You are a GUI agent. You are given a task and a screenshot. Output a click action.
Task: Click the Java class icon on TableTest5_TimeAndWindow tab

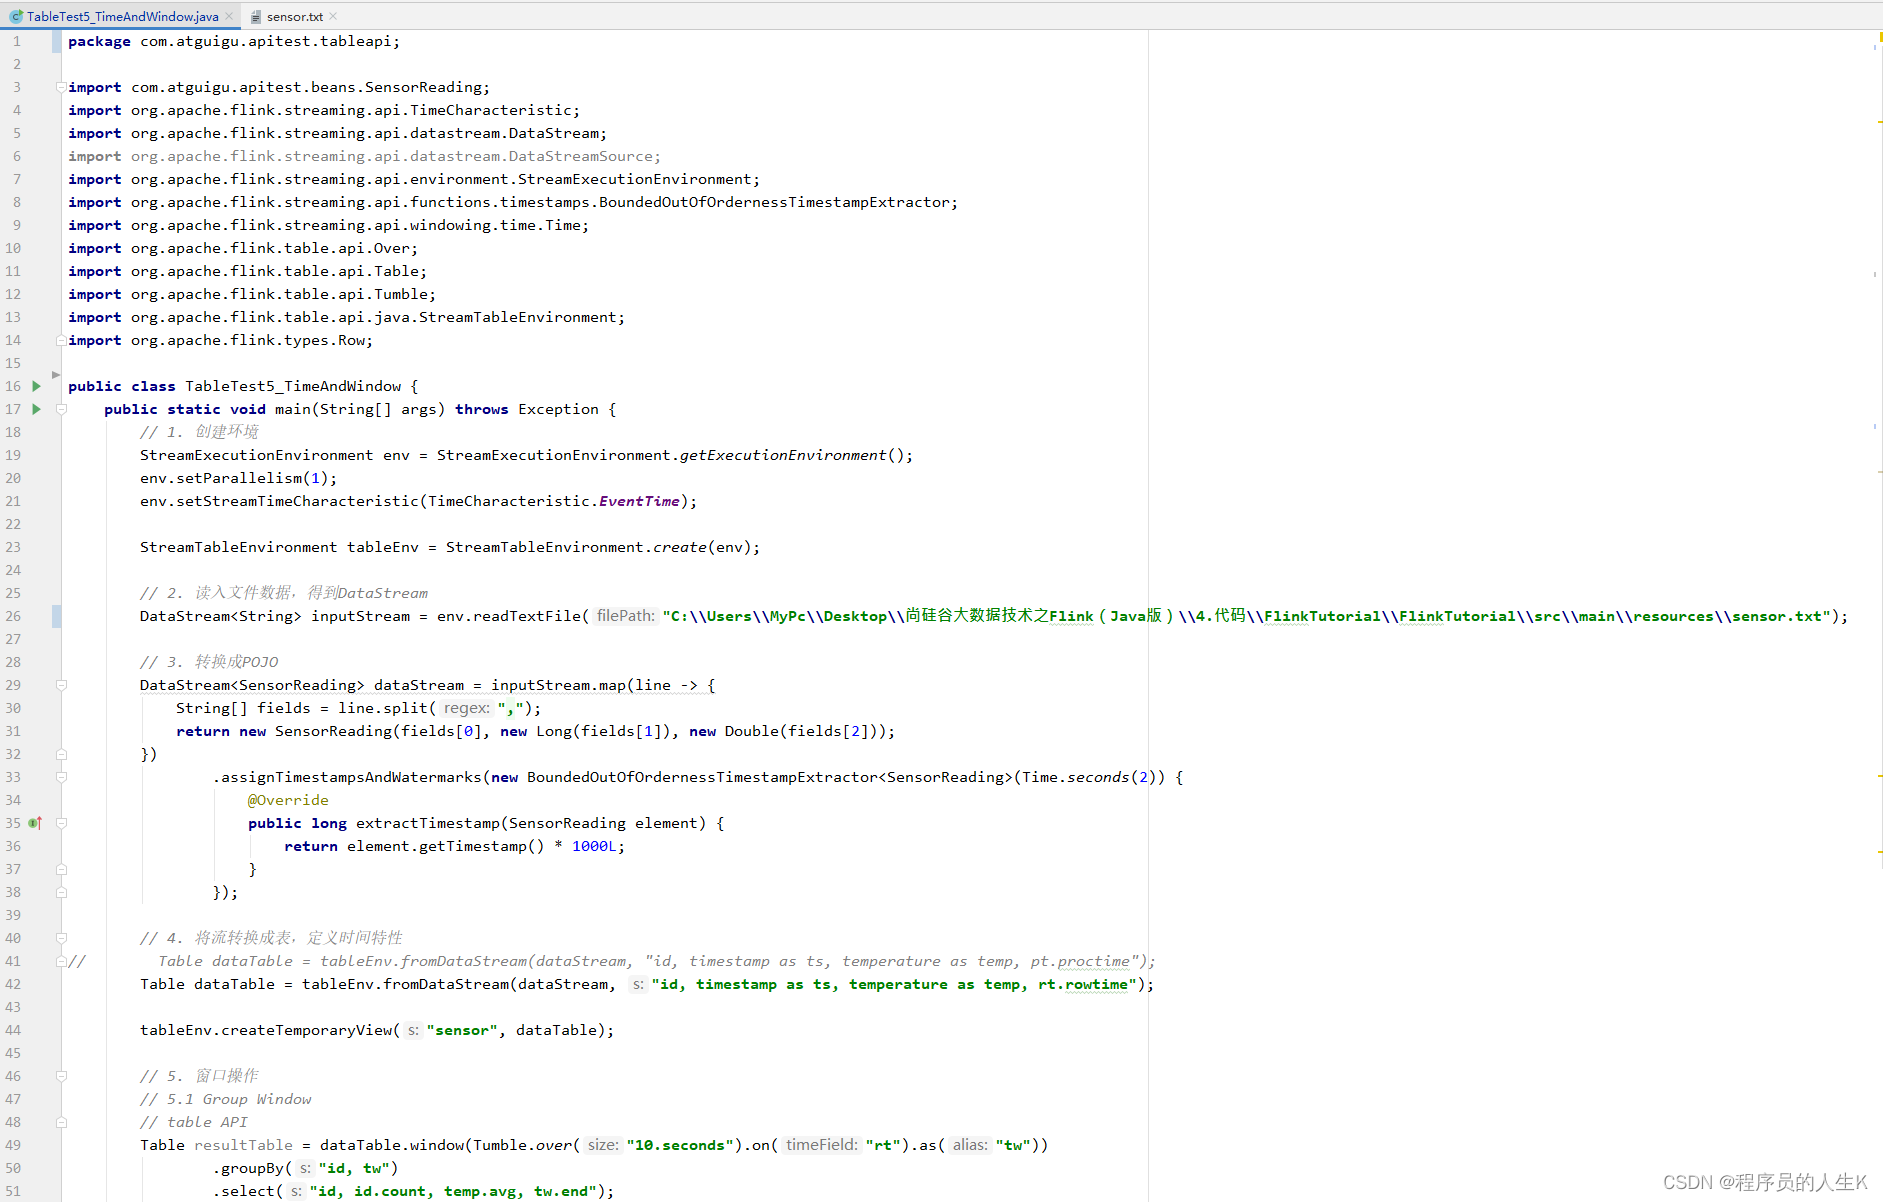[x=16, y=17]
